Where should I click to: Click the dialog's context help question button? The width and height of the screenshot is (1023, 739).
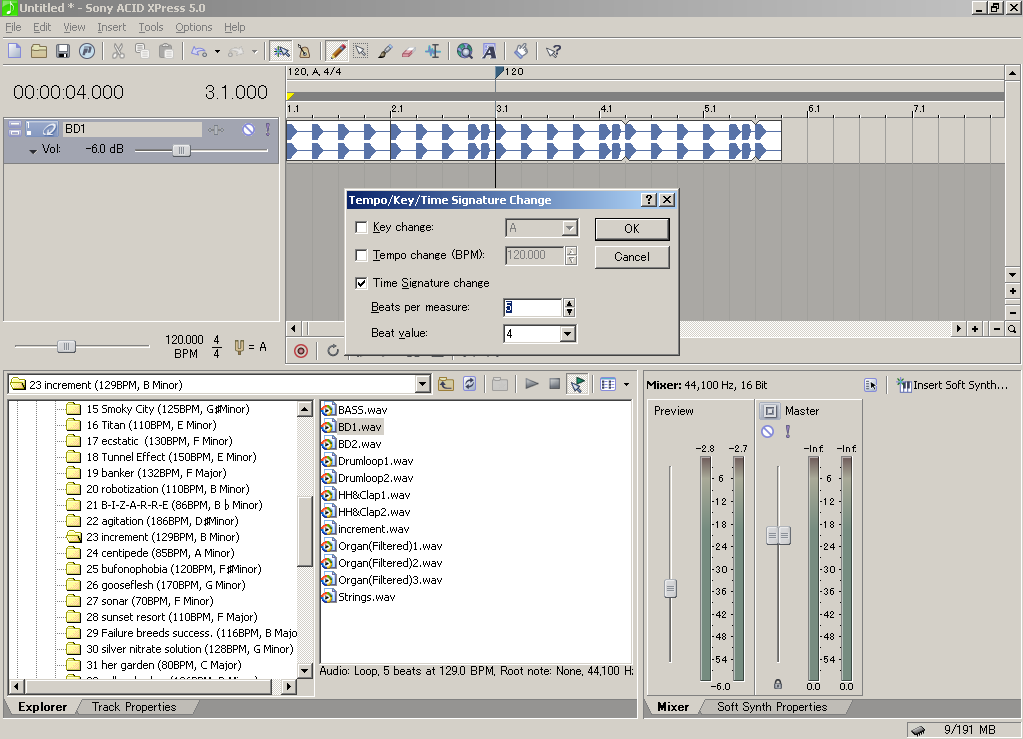point(649,200)
